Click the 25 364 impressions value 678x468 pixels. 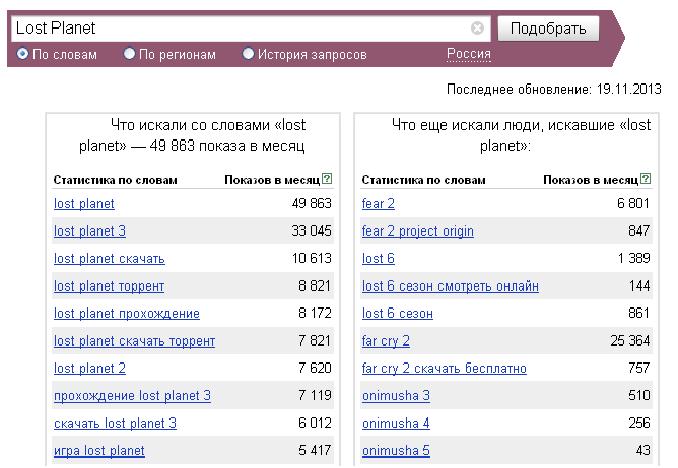pyautogui.click(x=630, y=340)
